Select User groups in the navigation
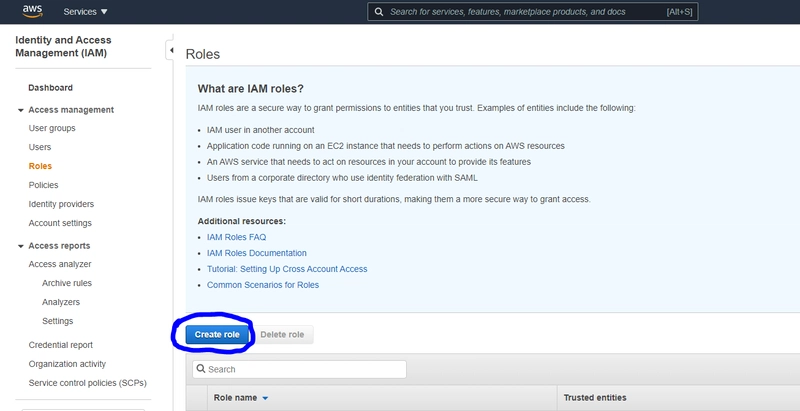 (52, 128)
